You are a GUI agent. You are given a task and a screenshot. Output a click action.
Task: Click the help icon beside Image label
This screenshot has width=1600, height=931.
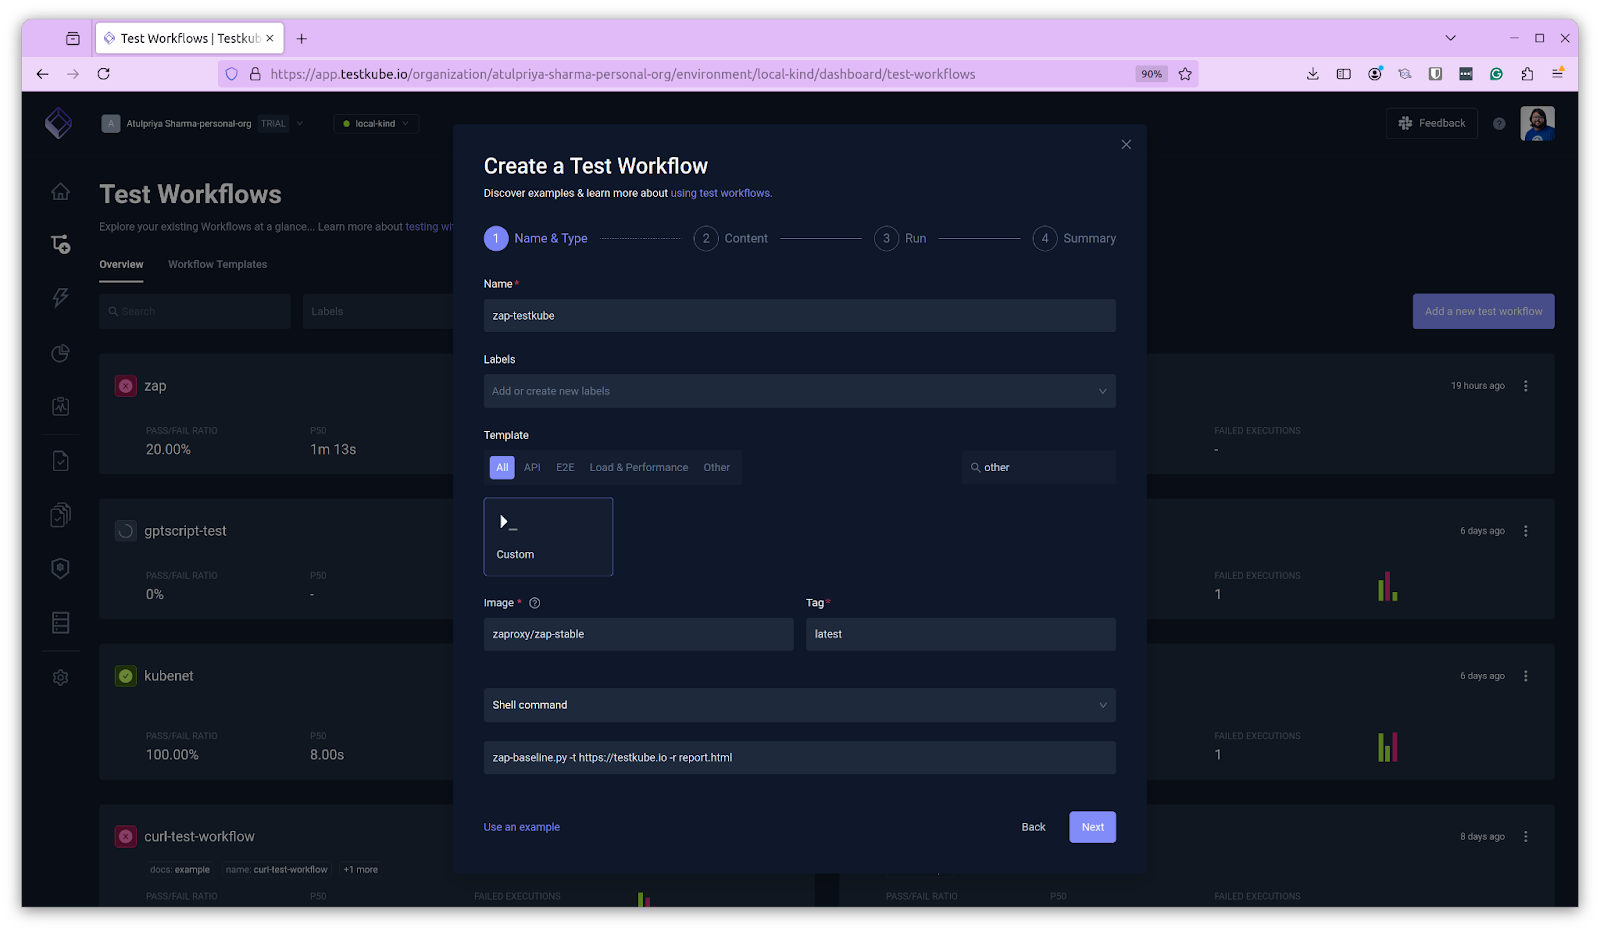[534, 603]
